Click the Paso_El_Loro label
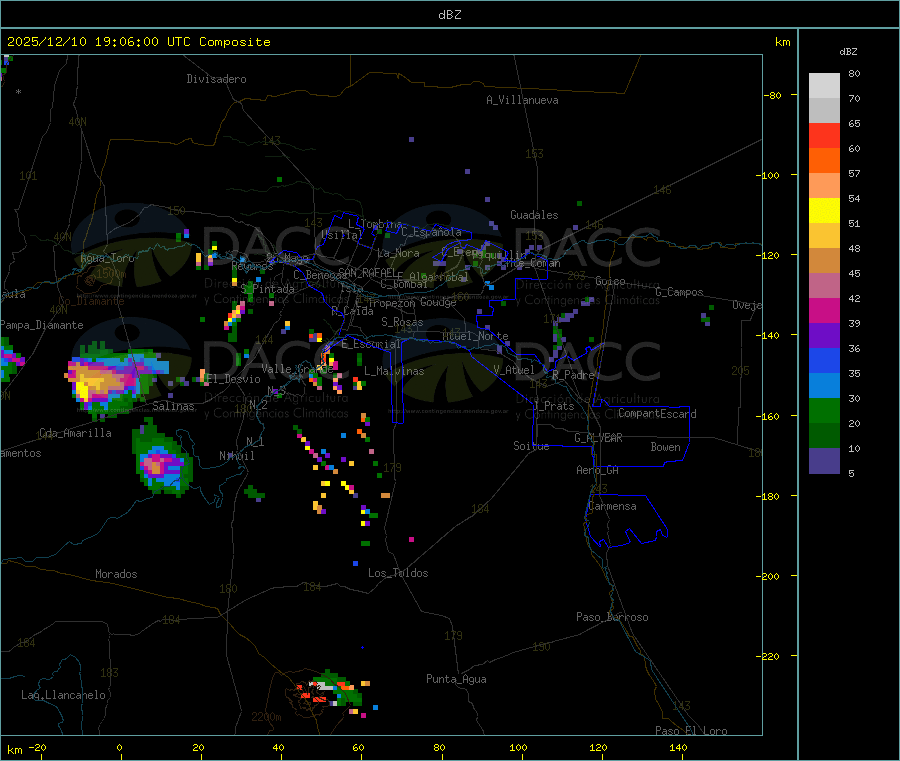Screen dimensions: 900x761 [691, 731]
